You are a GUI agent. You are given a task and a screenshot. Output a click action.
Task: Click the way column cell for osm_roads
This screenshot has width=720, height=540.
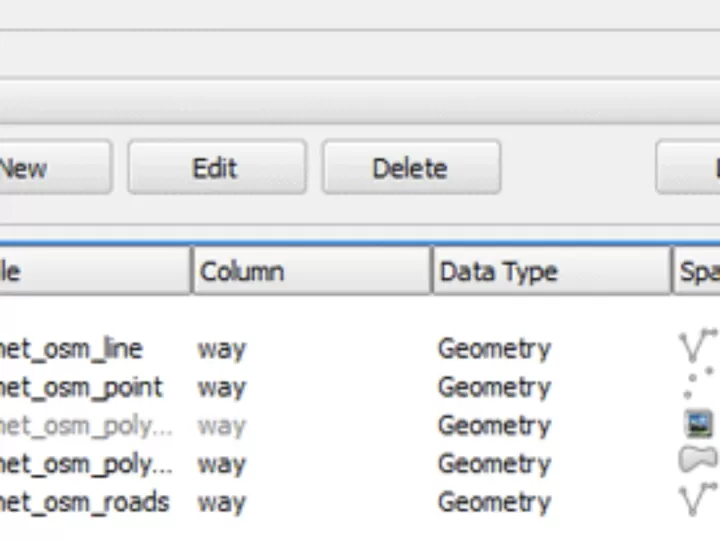pos(222,501)
